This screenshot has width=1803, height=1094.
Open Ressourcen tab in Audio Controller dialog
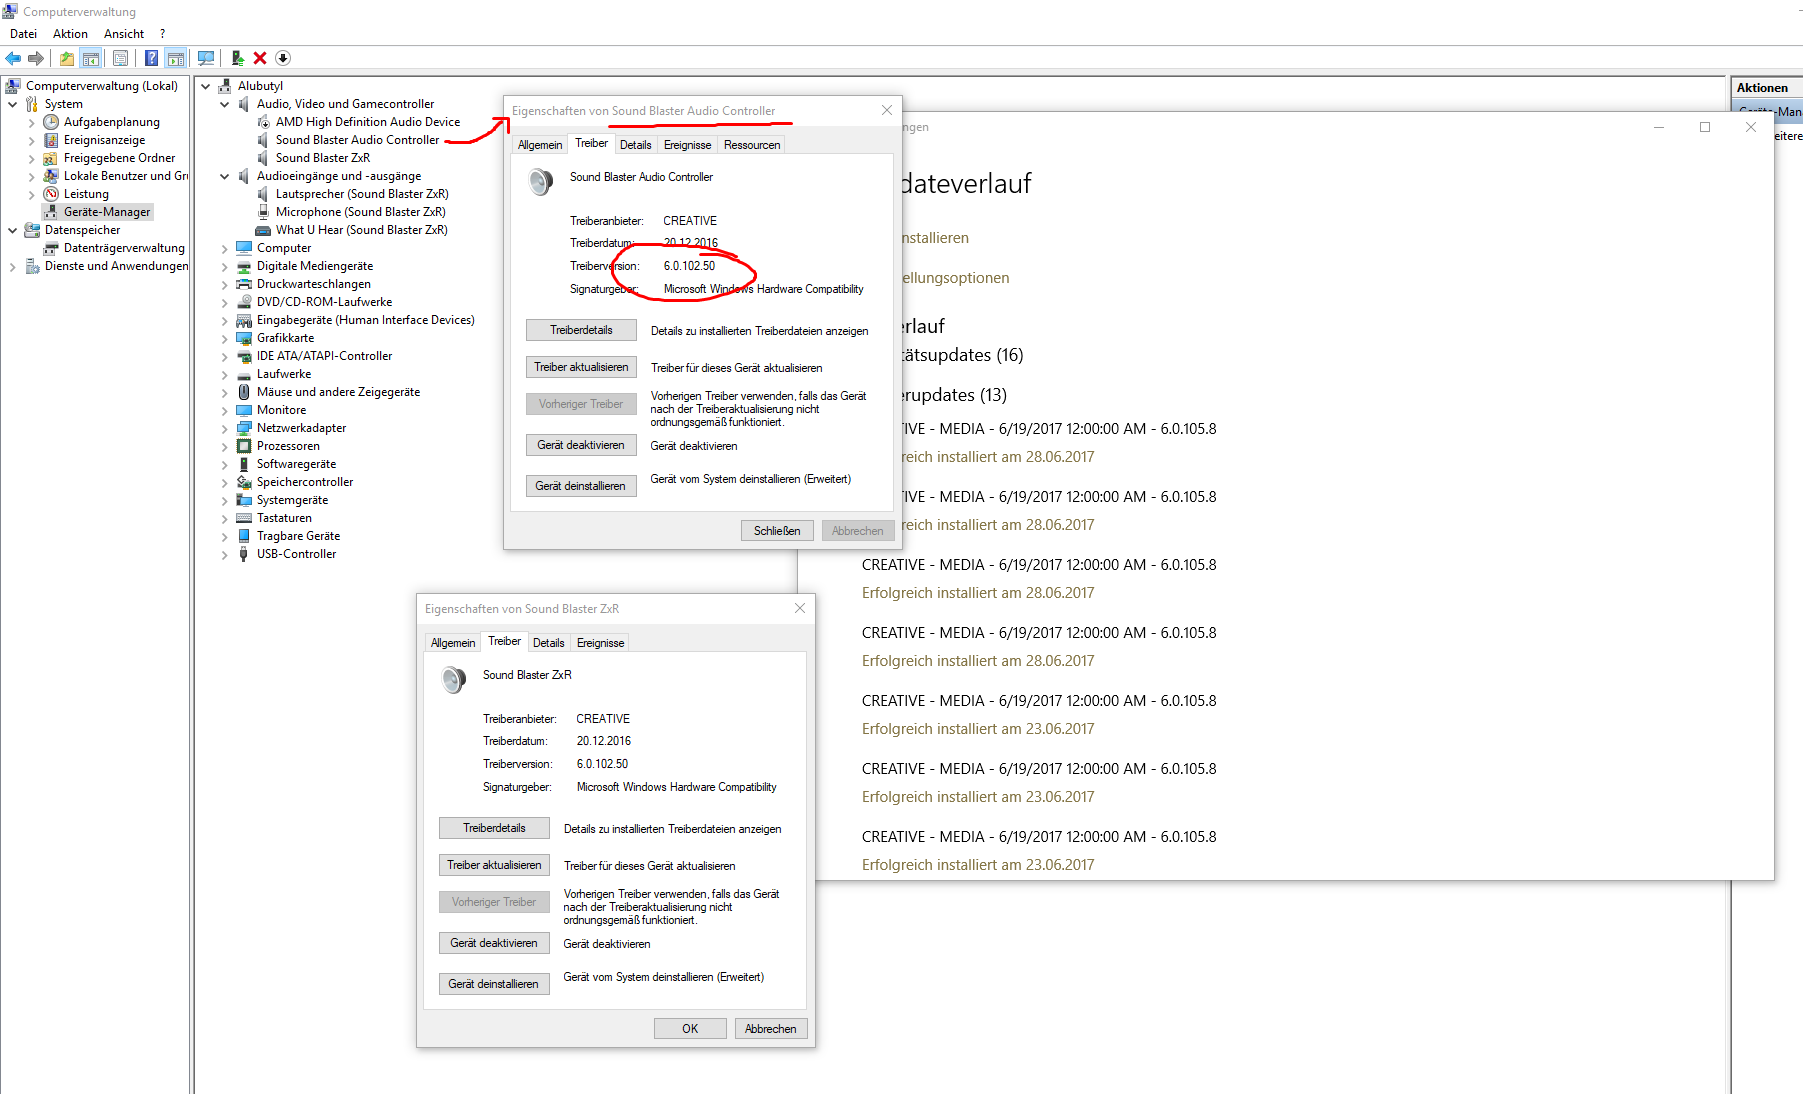pos(752,145)
